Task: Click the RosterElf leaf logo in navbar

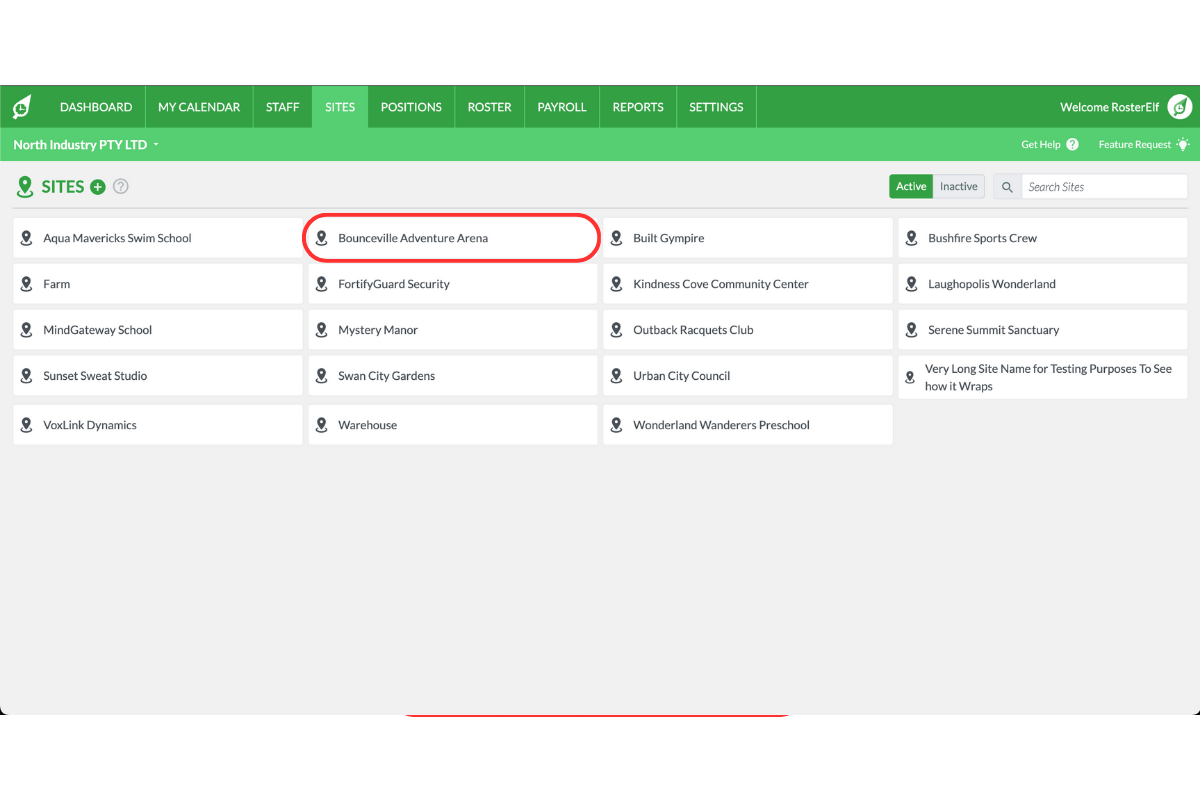Action: pos(21,107)
